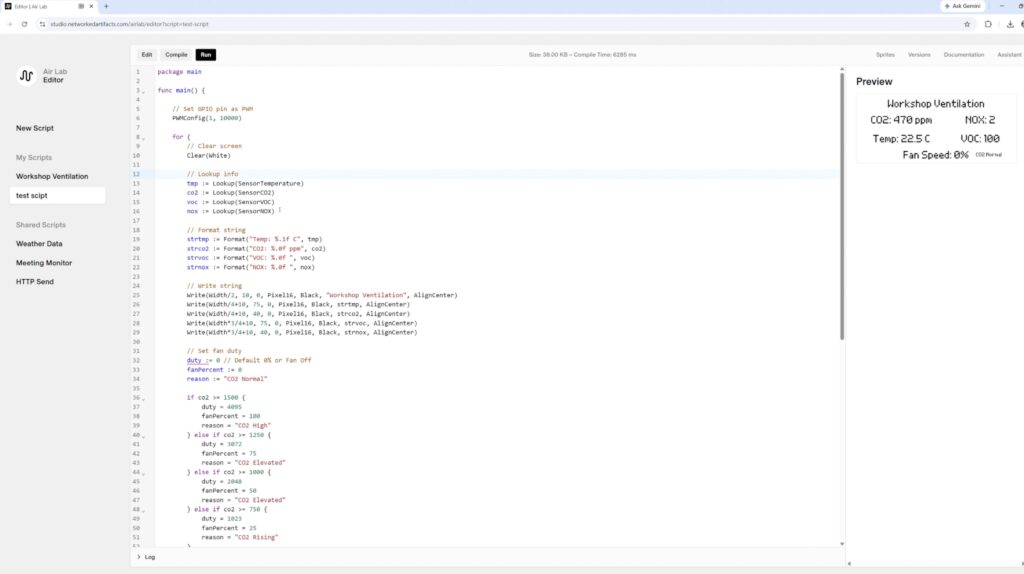Collapse the else if co2 >= 1000 fold
This screenshot has width=1024, height=574.
[144, 473]
